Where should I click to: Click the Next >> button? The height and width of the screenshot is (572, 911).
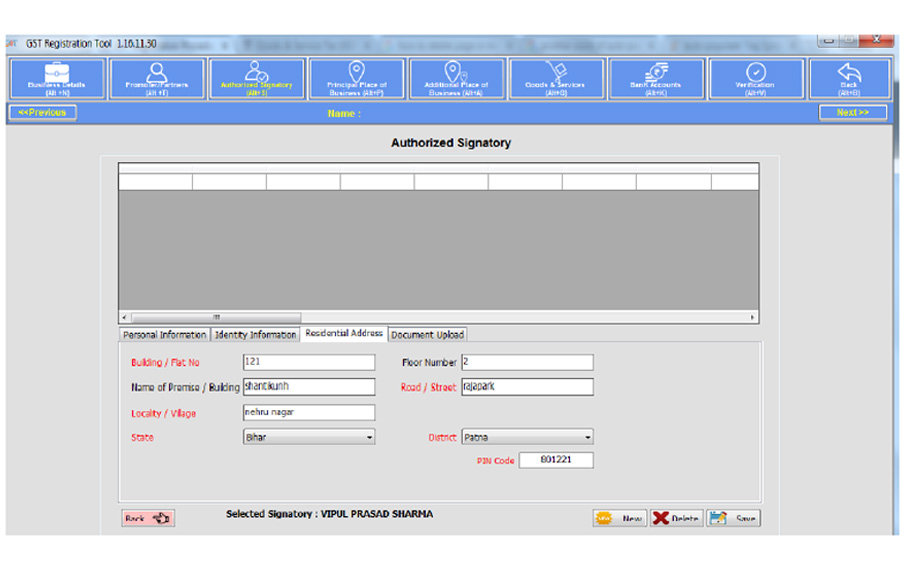[852, 113]
